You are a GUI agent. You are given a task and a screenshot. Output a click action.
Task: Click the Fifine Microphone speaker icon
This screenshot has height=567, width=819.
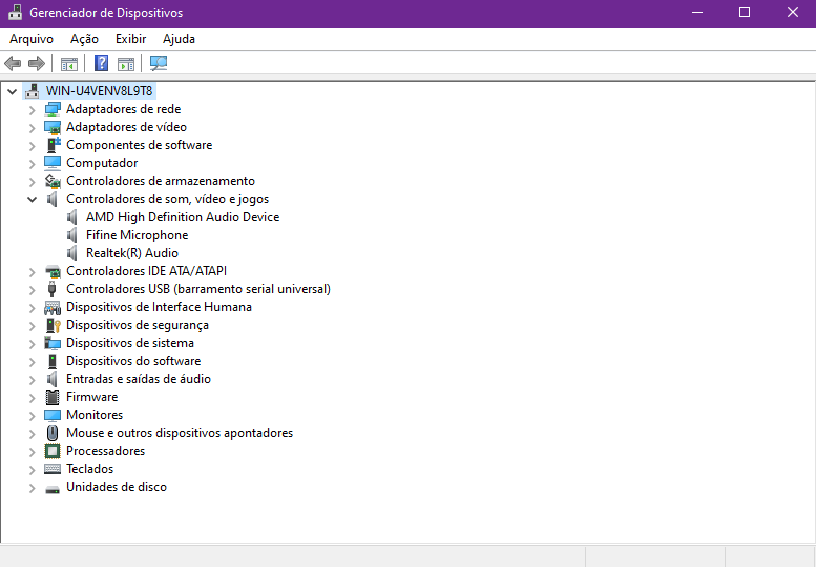[73, 235]
